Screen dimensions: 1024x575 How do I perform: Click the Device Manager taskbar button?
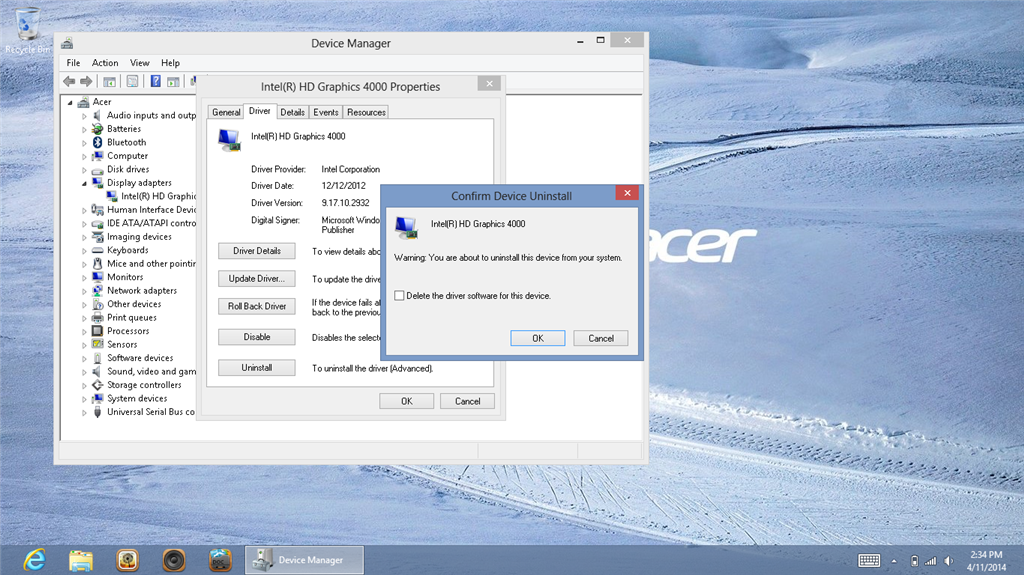304,560
